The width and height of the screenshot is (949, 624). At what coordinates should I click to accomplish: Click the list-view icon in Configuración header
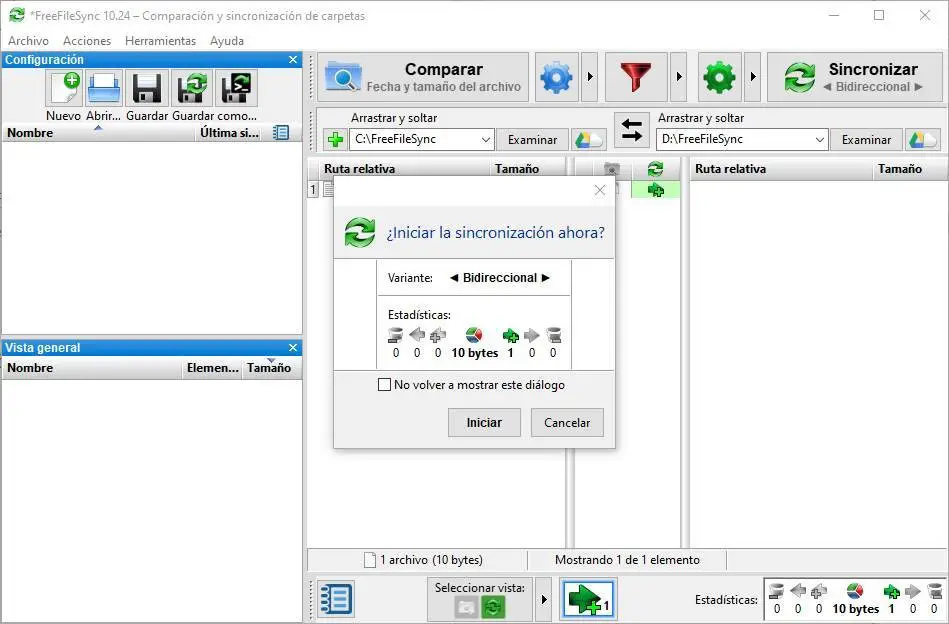coord(281,133)
